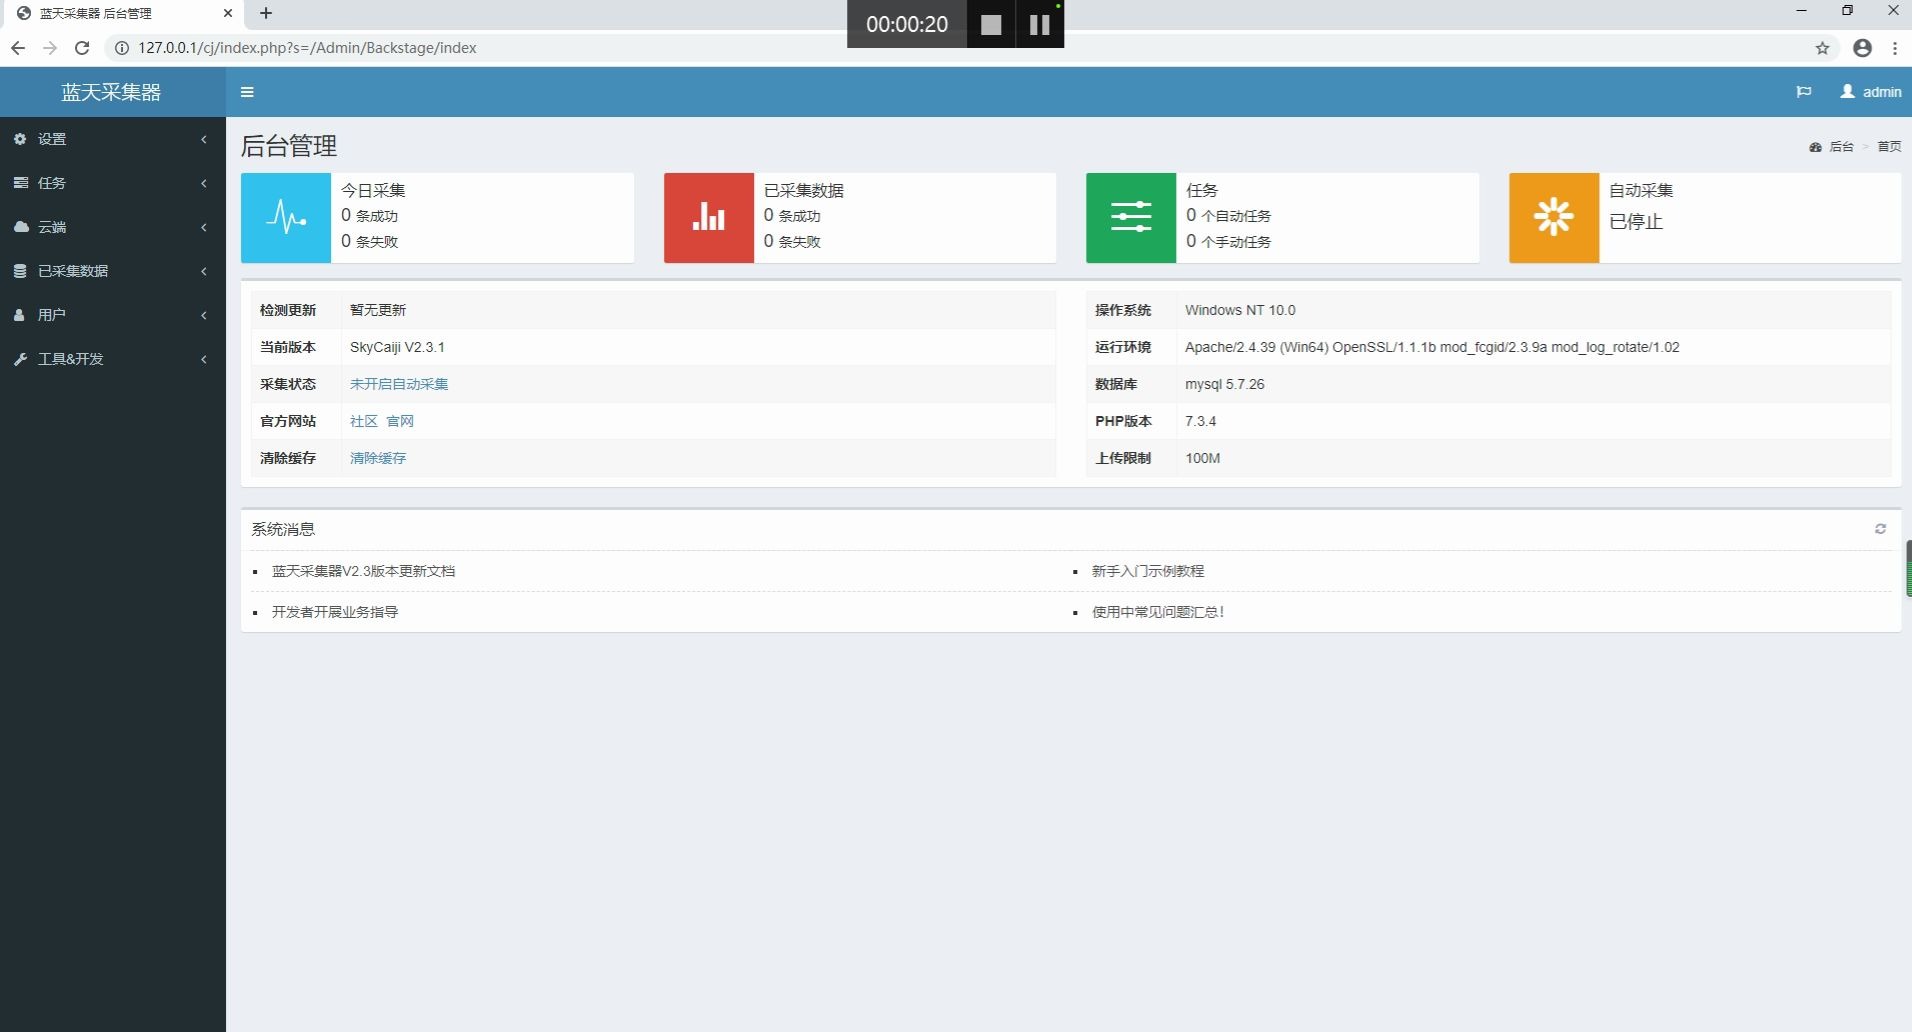
Task: Click the SkyCaiji V2.3.1 version text
Action: [x=397, y=347]
